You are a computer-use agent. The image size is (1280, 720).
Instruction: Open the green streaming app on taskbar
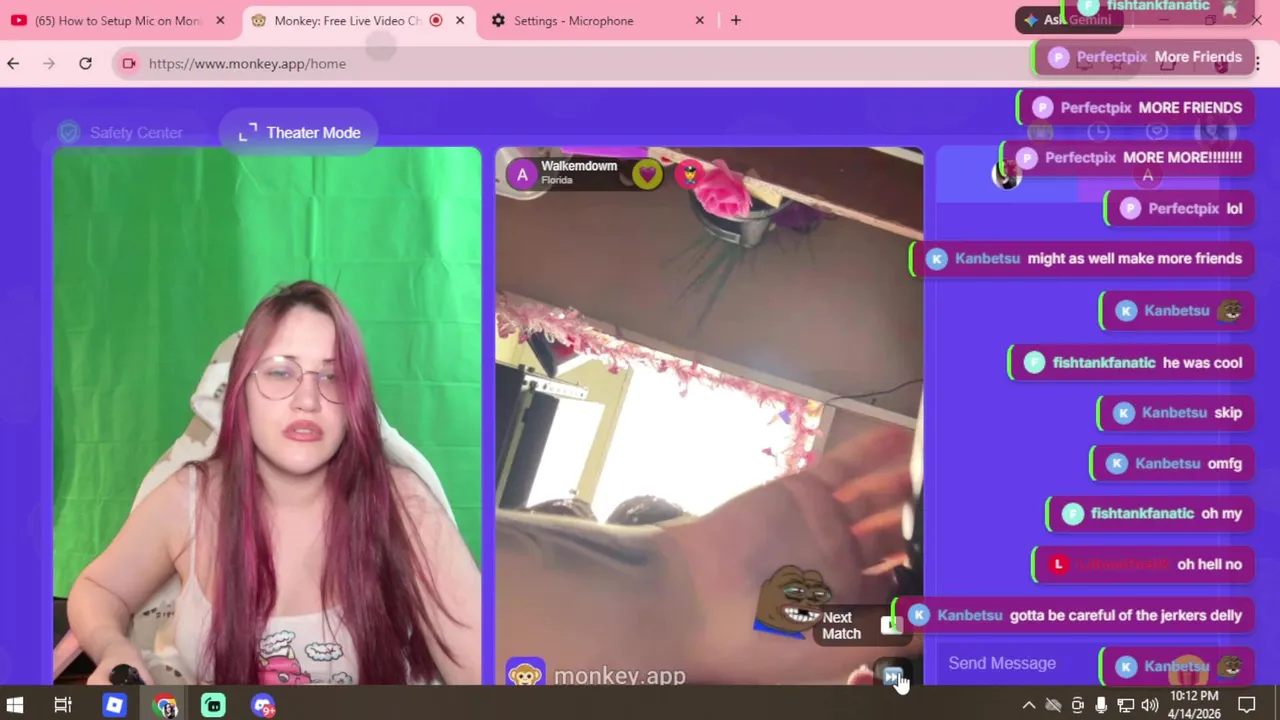coord(213,705)
